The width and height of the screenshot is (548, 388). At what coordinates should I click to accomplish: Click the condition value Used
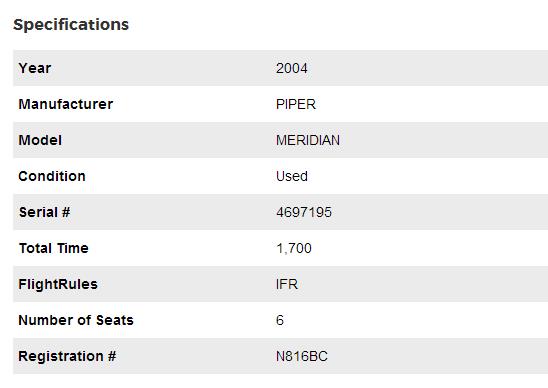tap(292, 176)
